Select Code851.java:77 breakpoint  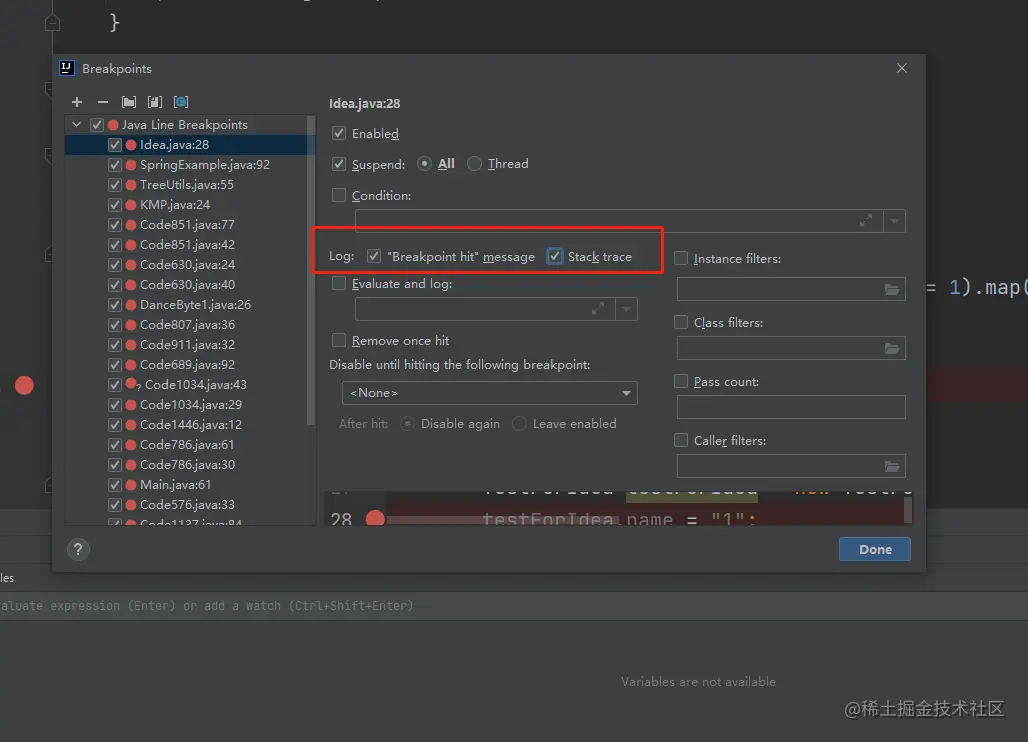(187, 225)
